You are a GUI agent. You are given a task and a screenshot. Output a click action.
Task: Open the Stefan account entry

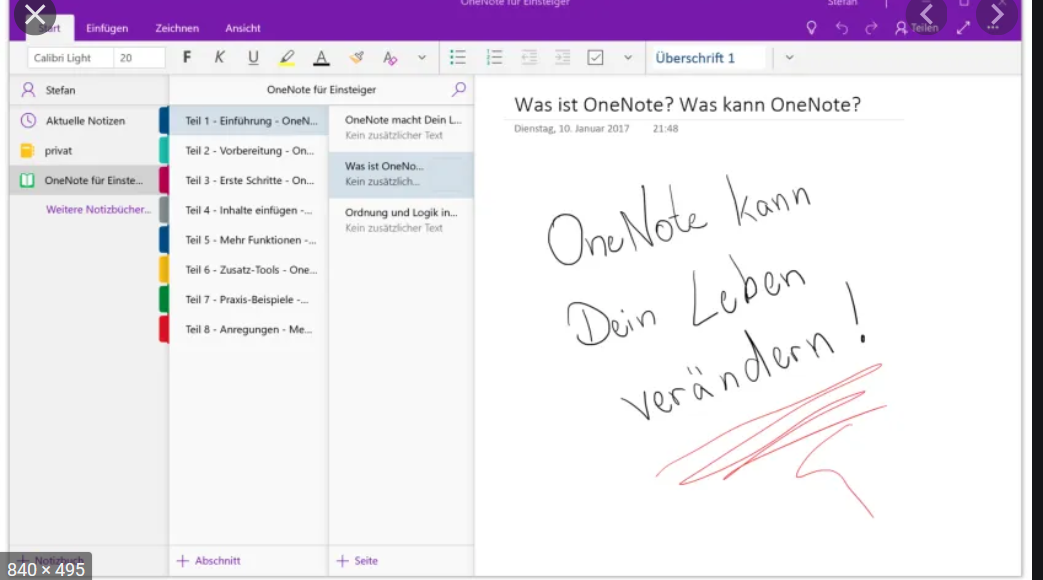89,90
